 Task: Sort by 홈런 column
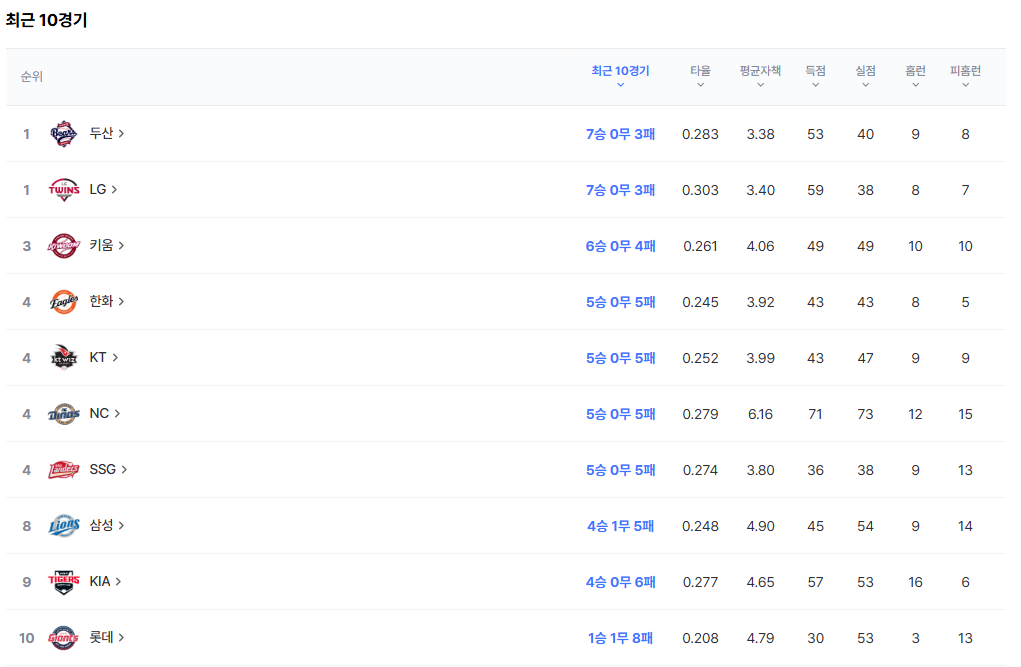click(x=915, y=76)
